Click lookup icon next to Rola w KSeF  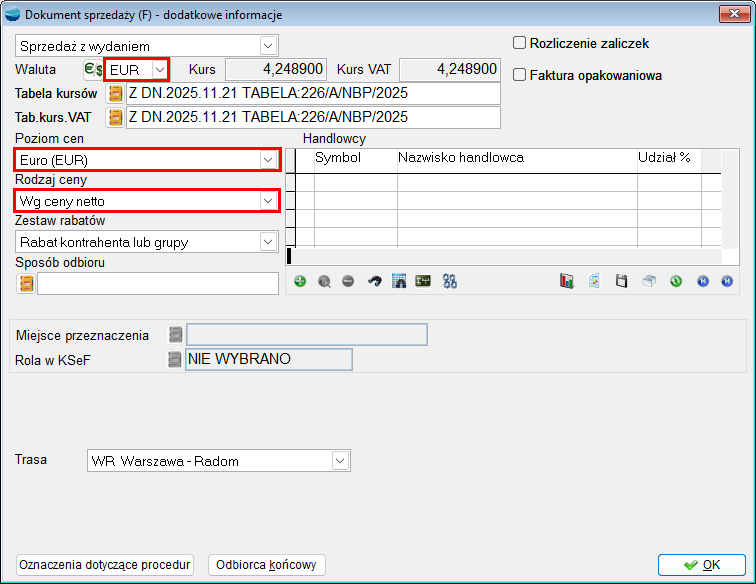pyautogui.click(x=175, y=359)
